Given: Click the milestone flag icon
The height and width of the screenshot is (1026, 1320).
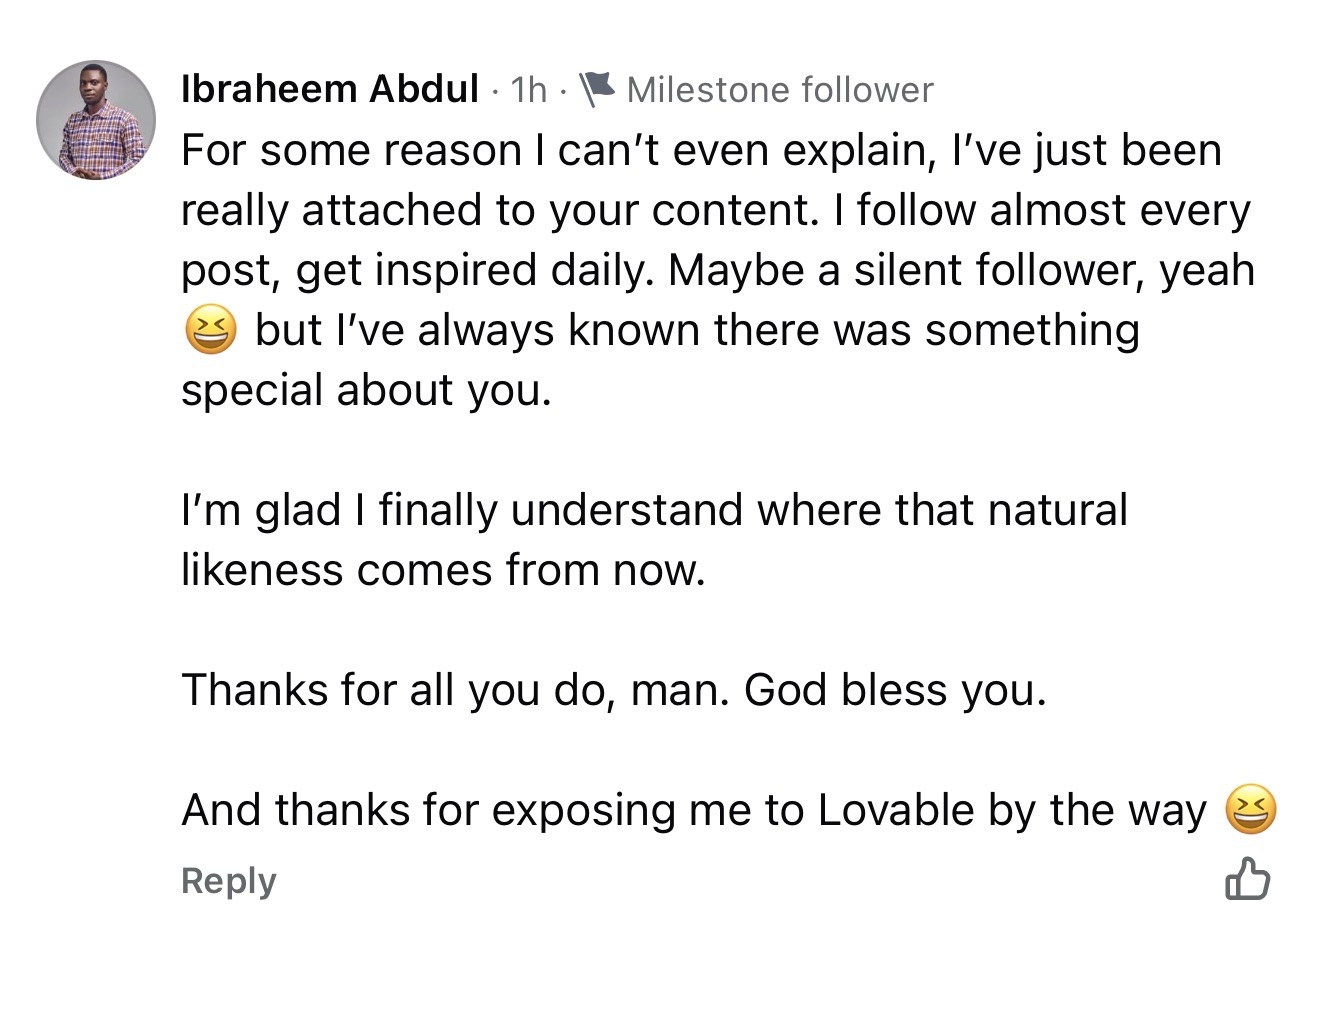Looking at the screenshot, I should 597,90.
